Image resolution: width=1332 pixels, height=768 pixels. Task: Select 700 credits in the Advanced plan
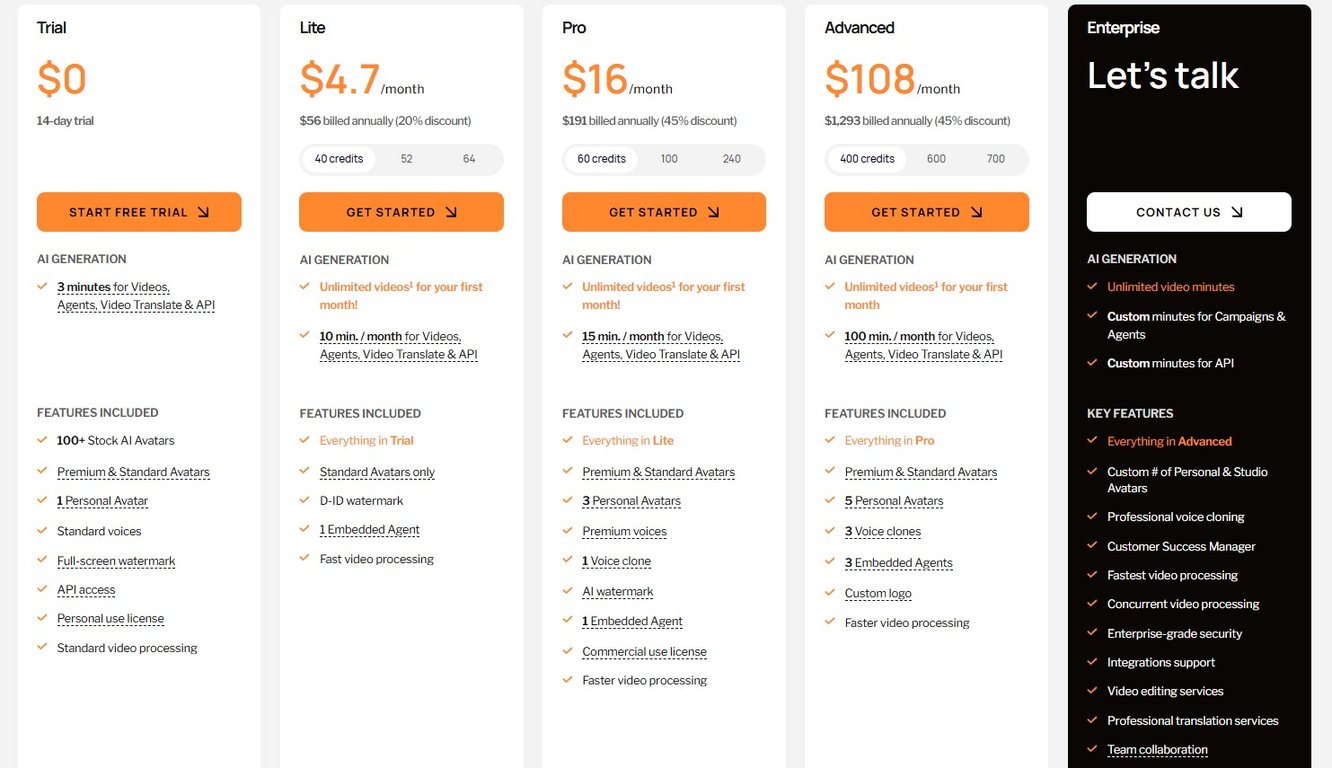pyautogui.click(x=996, y=159)
